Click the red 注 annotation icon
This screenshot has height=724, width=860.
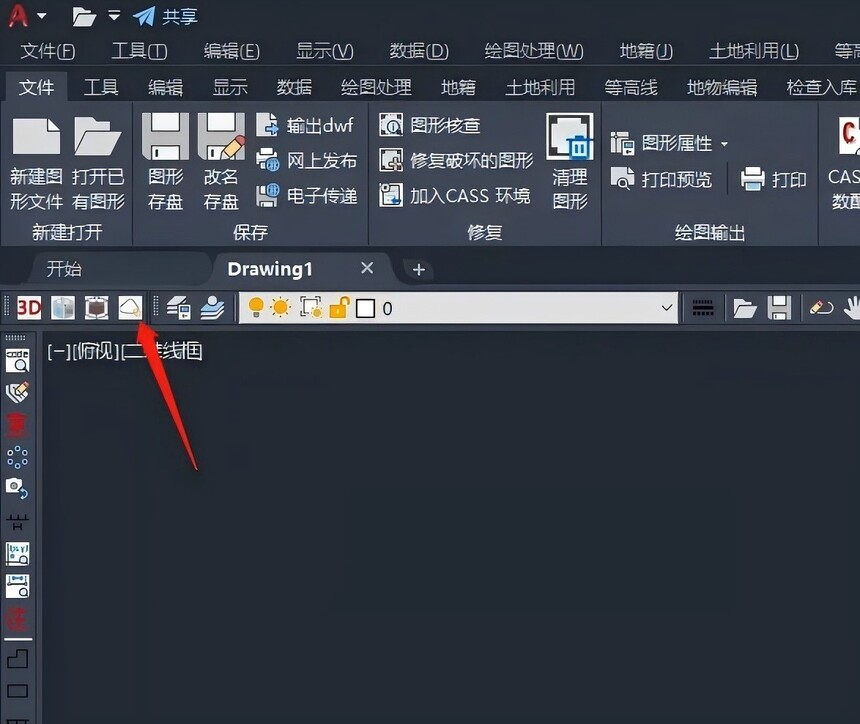pos(18,619)
